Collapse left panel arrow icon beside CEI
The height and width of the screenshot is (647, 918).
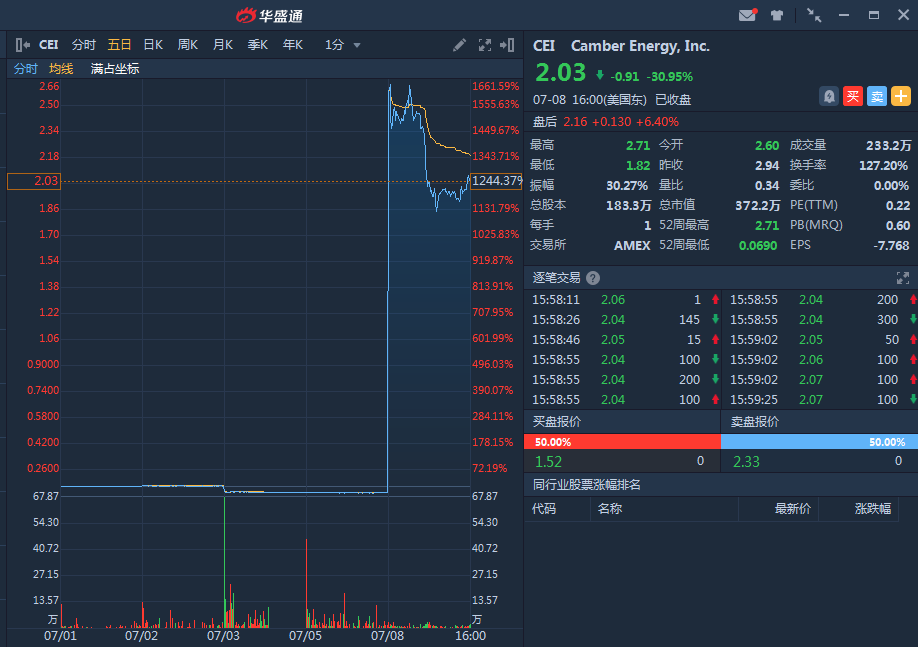(x=22, y=45)
